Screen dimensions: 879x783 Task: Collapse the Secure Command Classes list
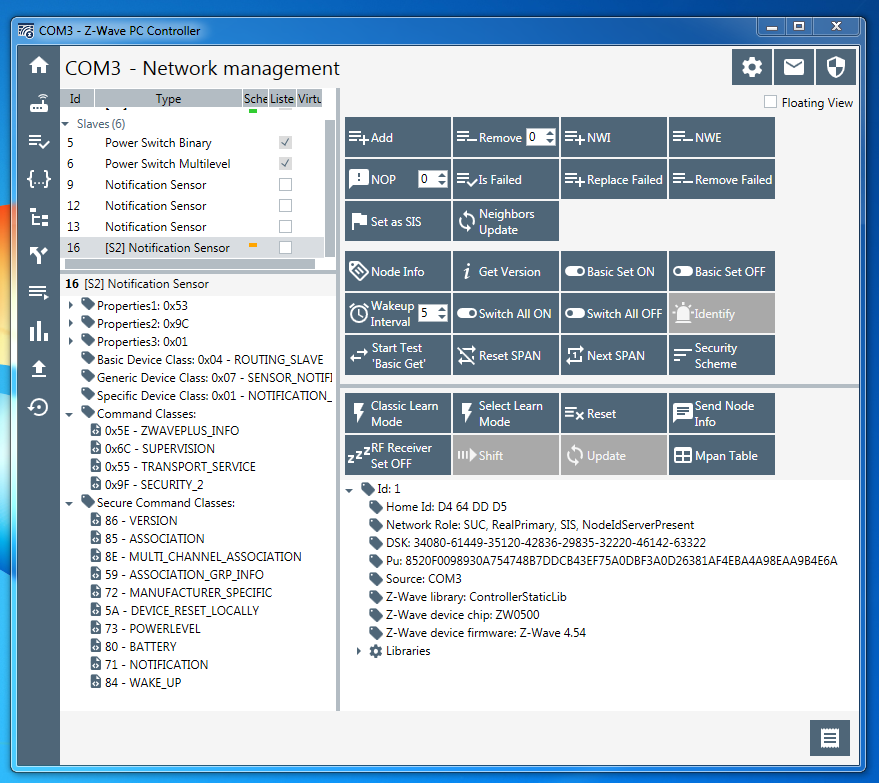click(71, 503)
